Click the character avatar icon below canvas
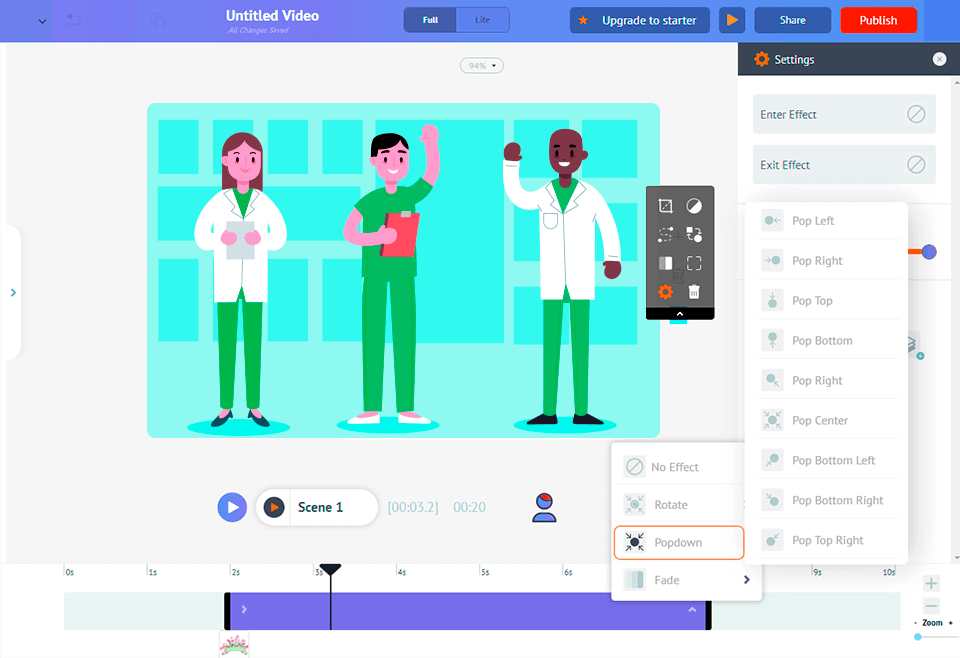Image resolution: width=960 pixels, height=658 pixels. tap(544, 507)
